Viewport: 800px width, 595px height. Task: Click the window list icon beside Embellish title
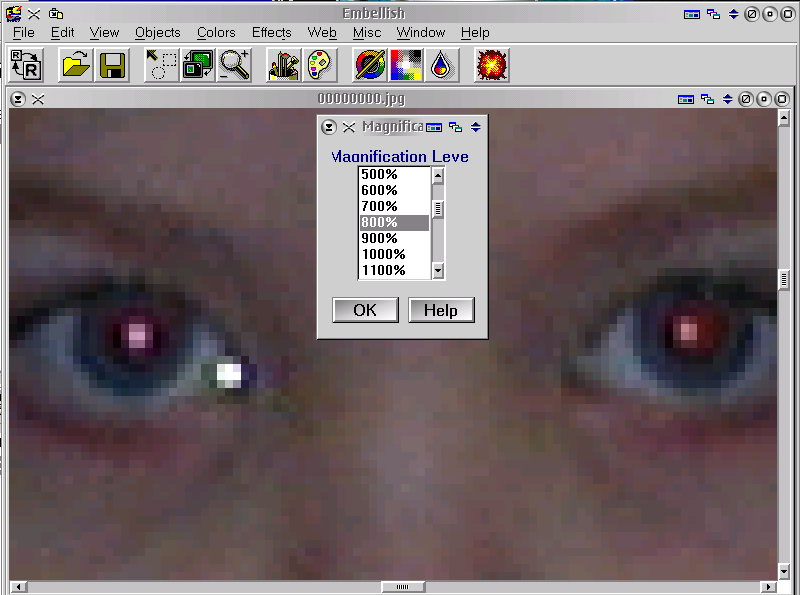click(x=56, y=14)
